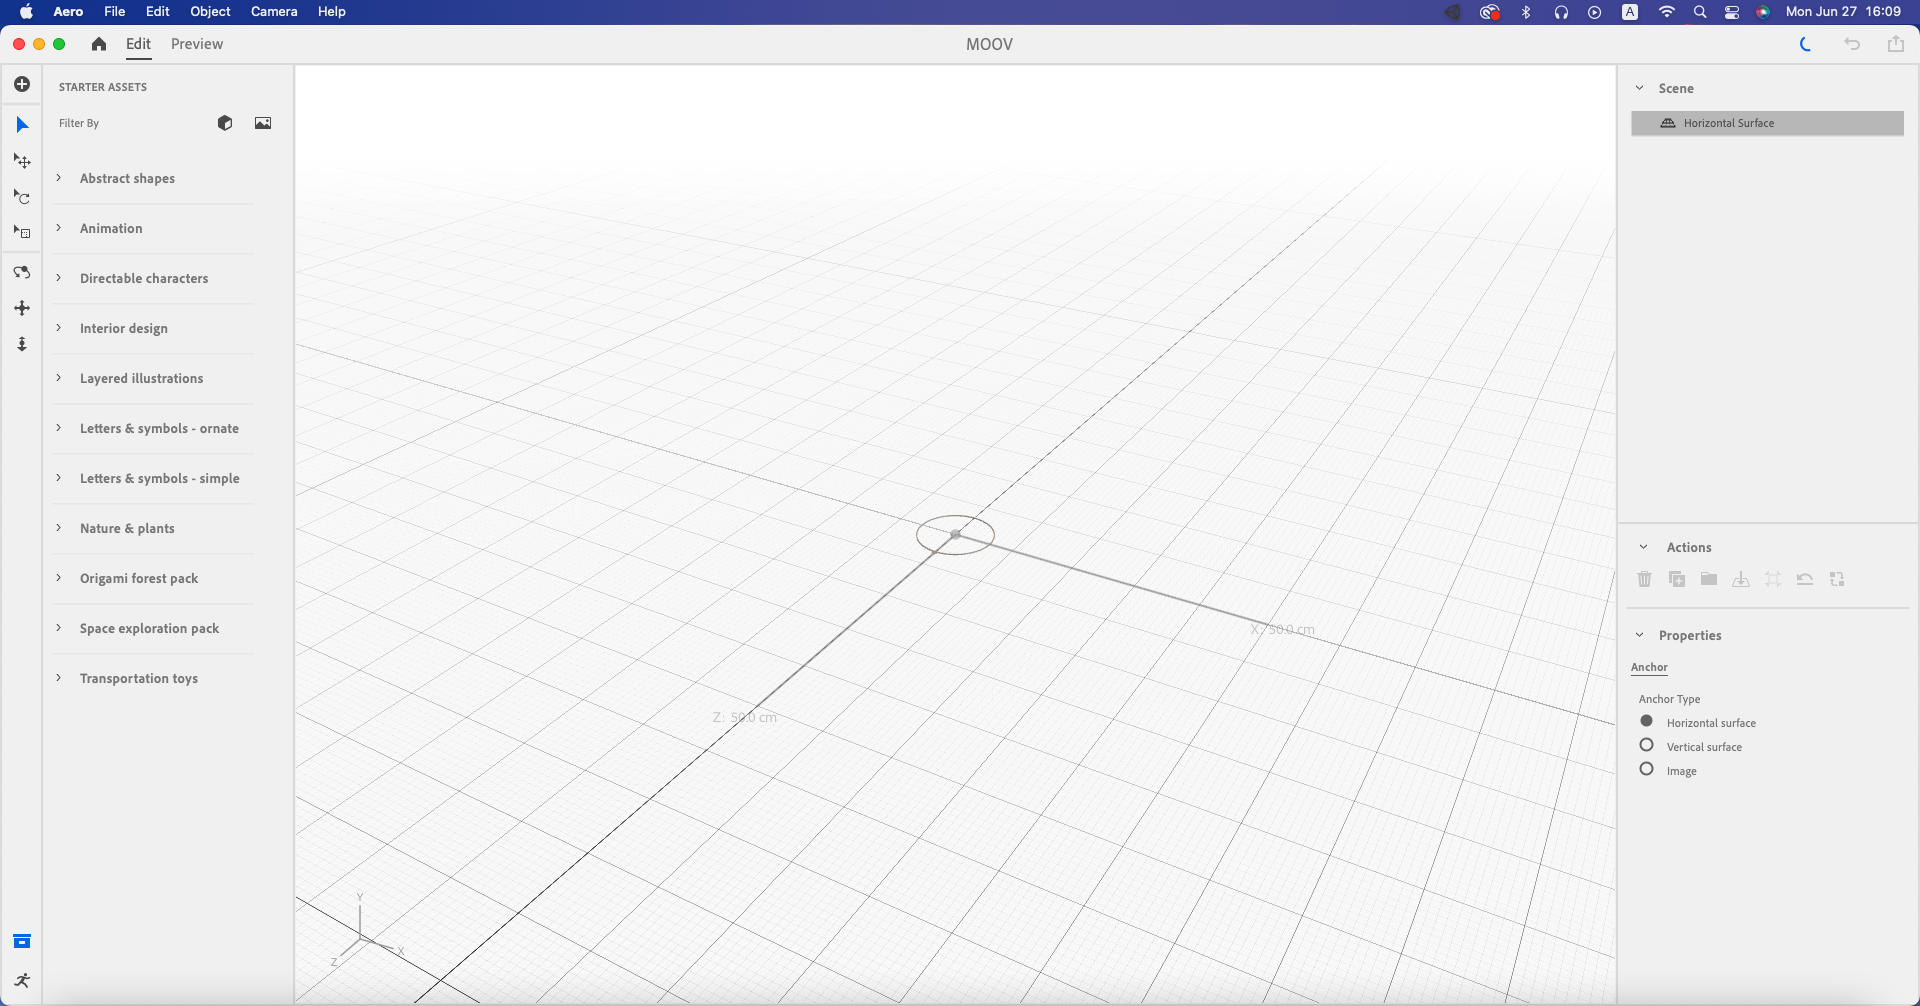Go to the Home screen icon
This screenshot has height=1006, width=1920.
point(99,44)
